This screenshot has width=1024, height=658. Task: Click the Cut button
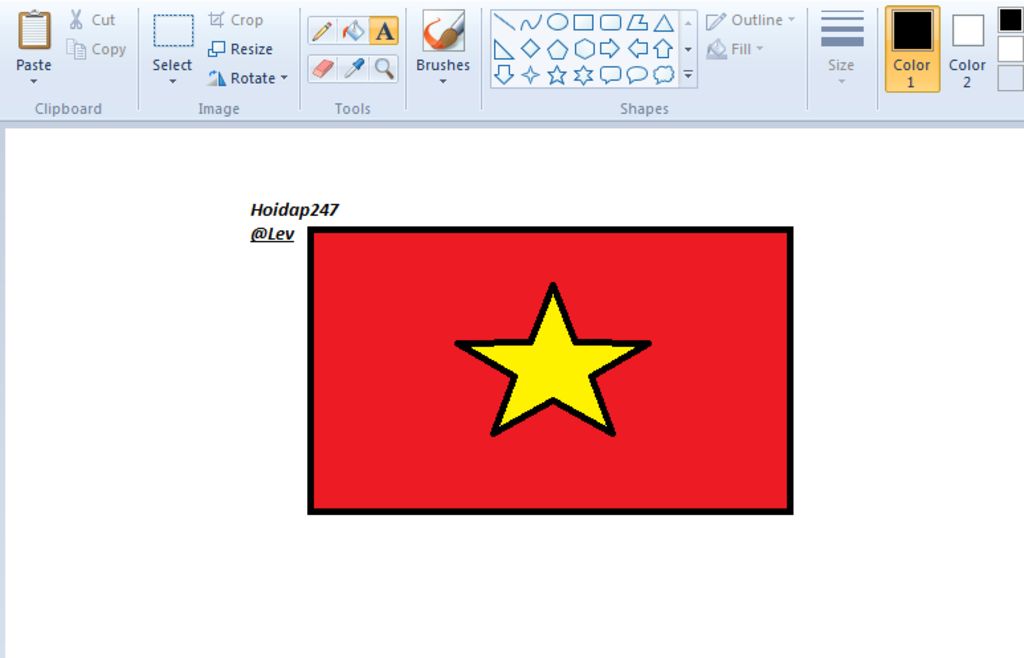point(92,20)
